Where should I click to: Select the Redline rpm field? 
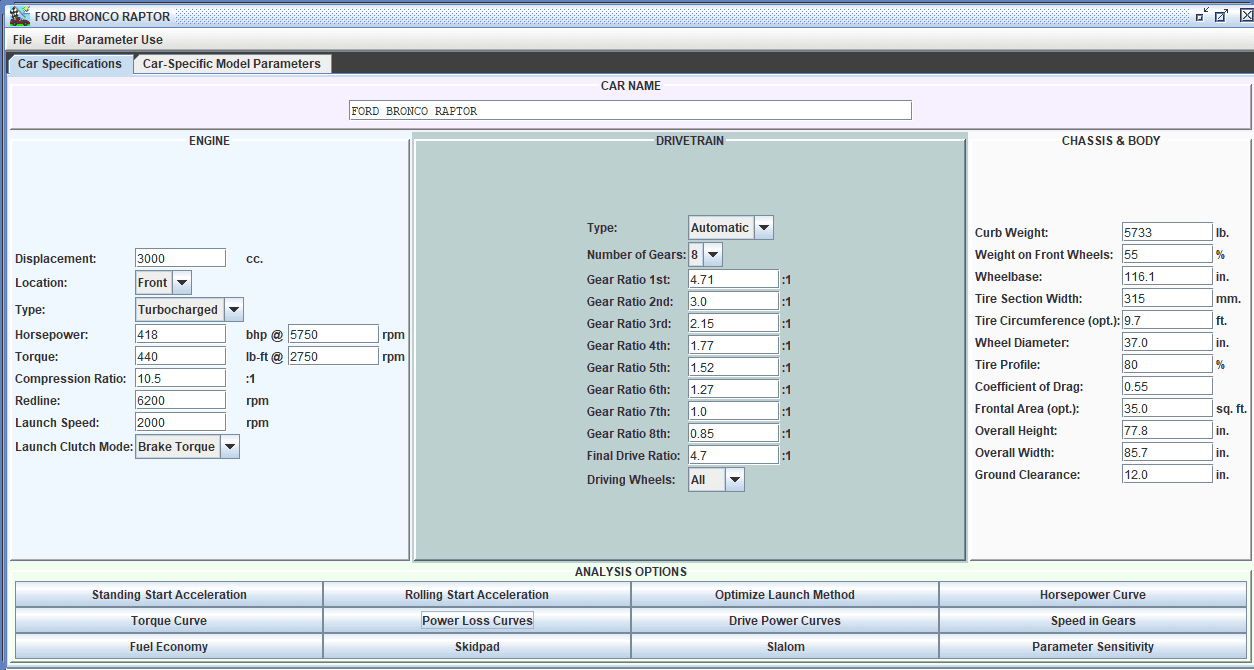[x=180, y=400]
